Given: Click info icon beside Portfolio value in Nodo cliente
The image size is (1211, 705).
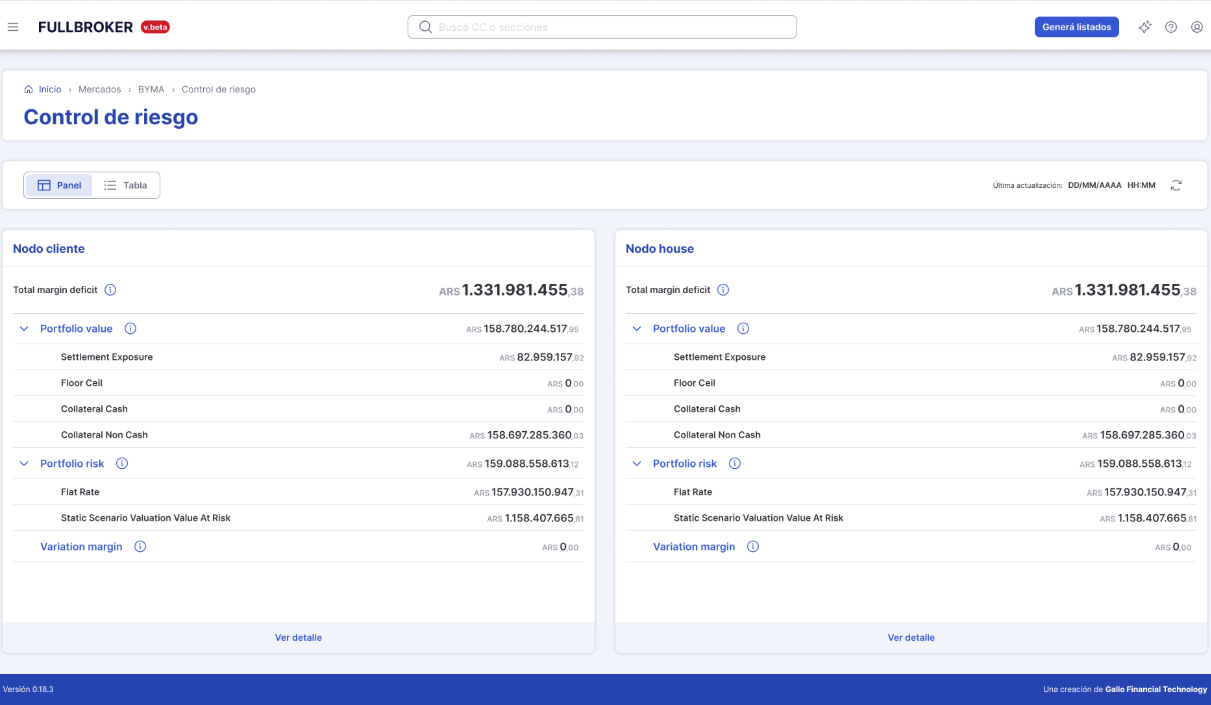Looking at the screenshot, I should point(130,328).
